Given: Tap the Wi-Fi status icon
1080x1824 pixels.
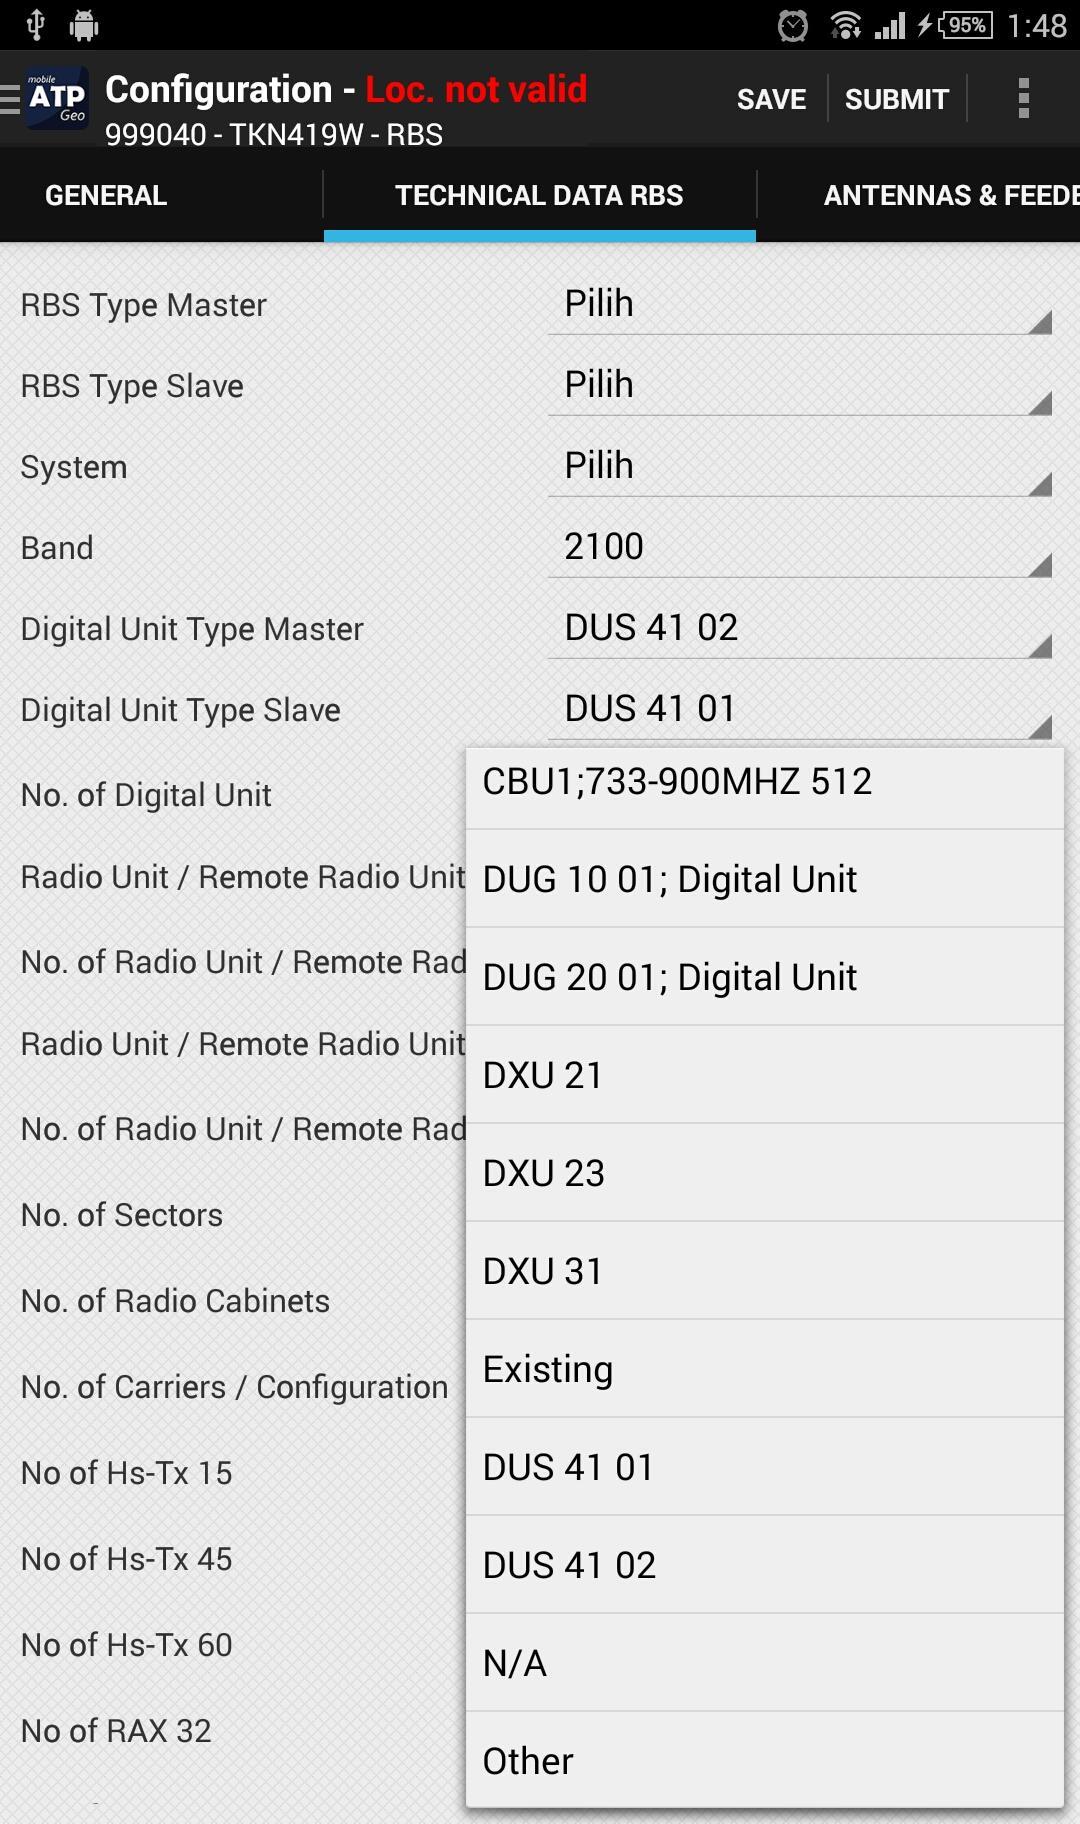Looking at the screenshot, I should [845, 25].
